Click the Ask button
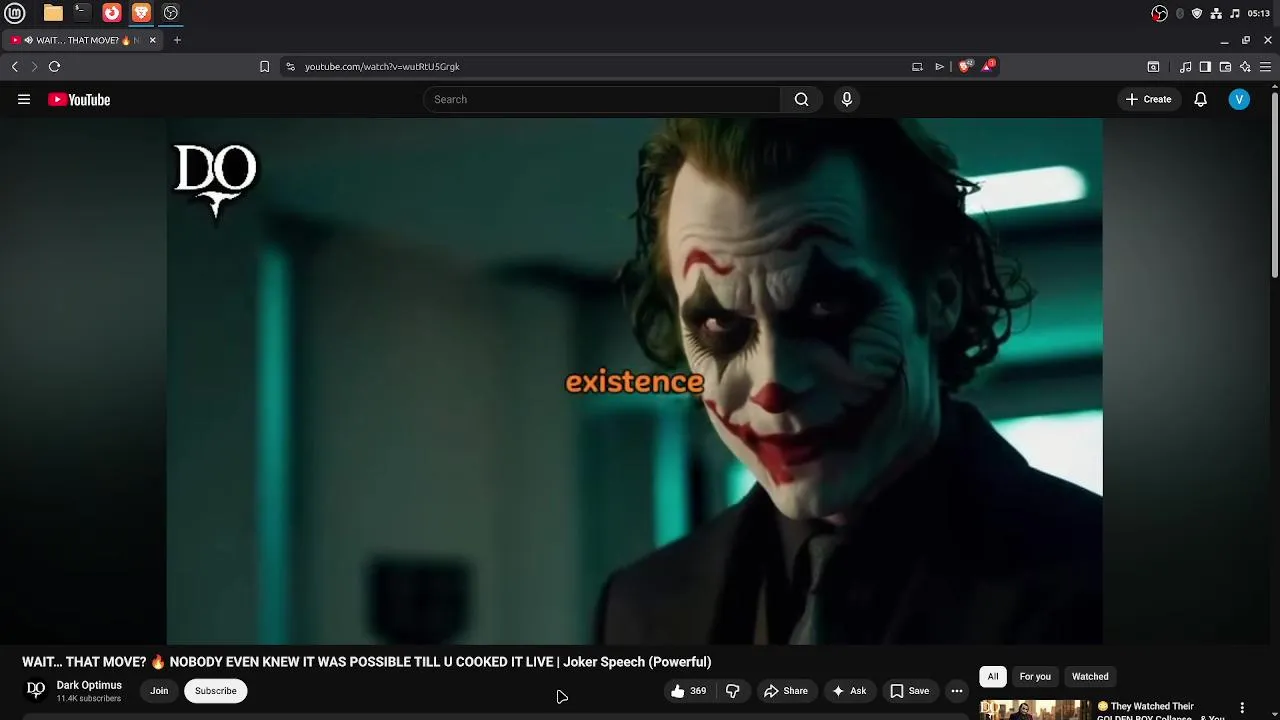Screen dimensions: 1280x720 [849, 691]
